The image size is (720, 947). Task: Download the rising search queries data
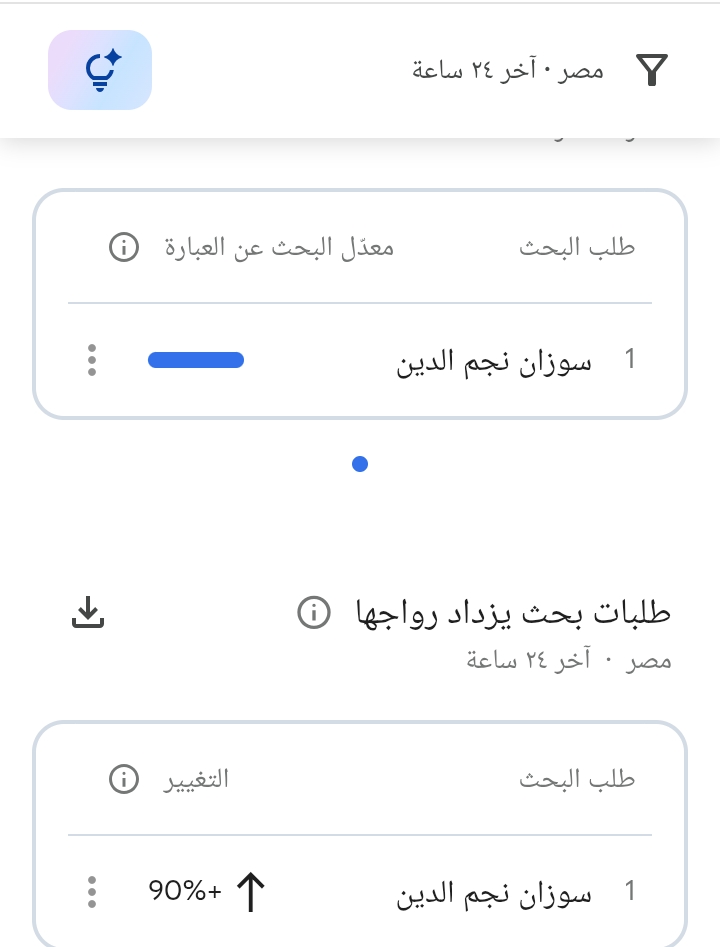point(88,613)
